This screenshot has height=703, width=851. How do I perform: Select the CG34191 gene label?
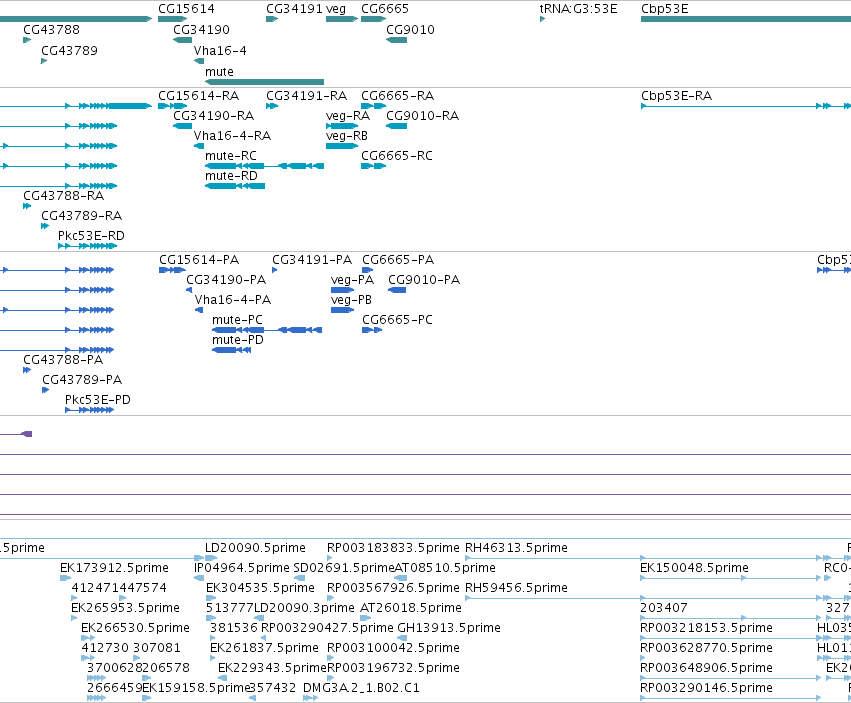tap(295, 9)
